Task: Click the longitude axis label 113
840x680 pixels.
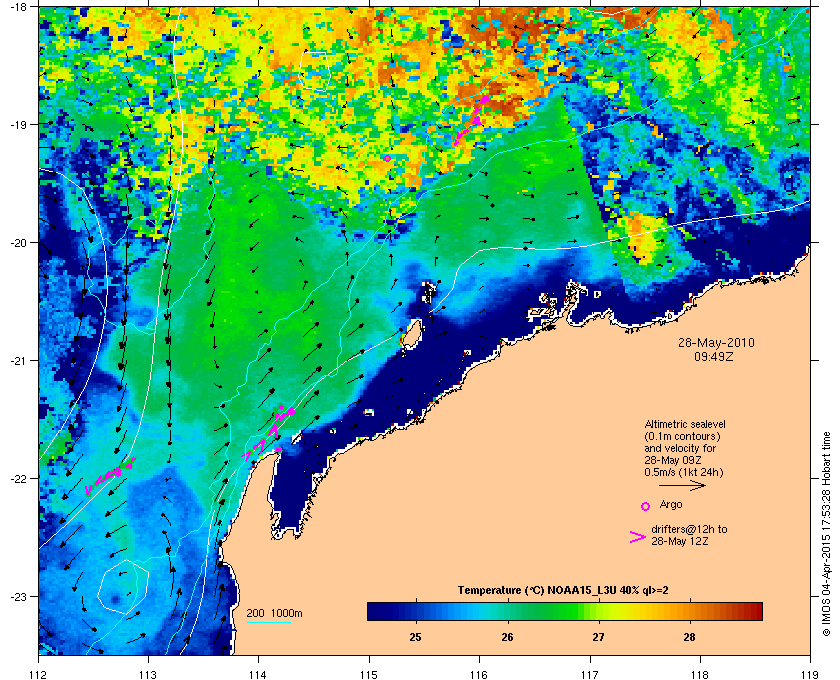Action: 148,674
